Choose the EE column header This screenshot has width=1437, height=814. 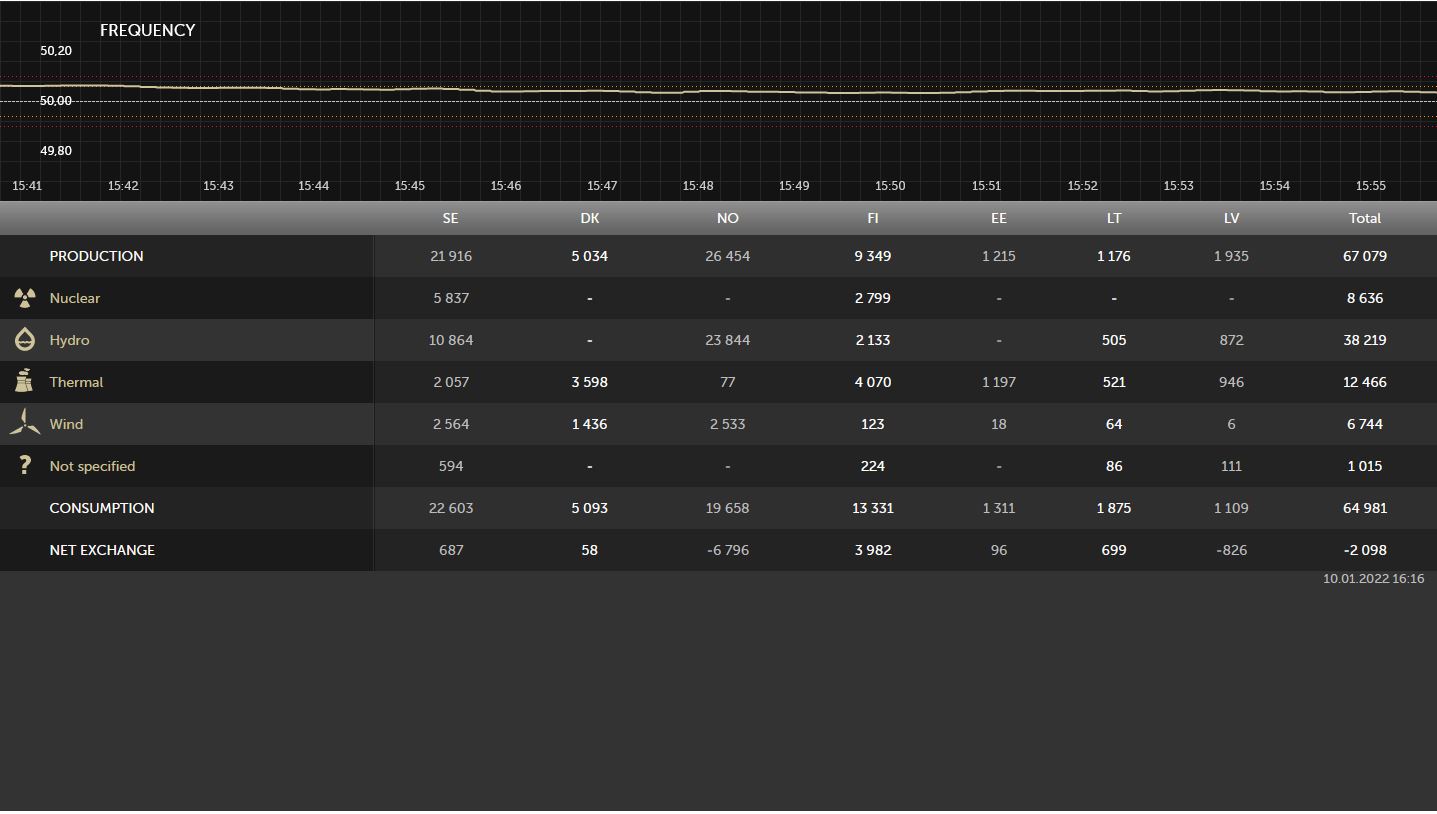(998, 218)
